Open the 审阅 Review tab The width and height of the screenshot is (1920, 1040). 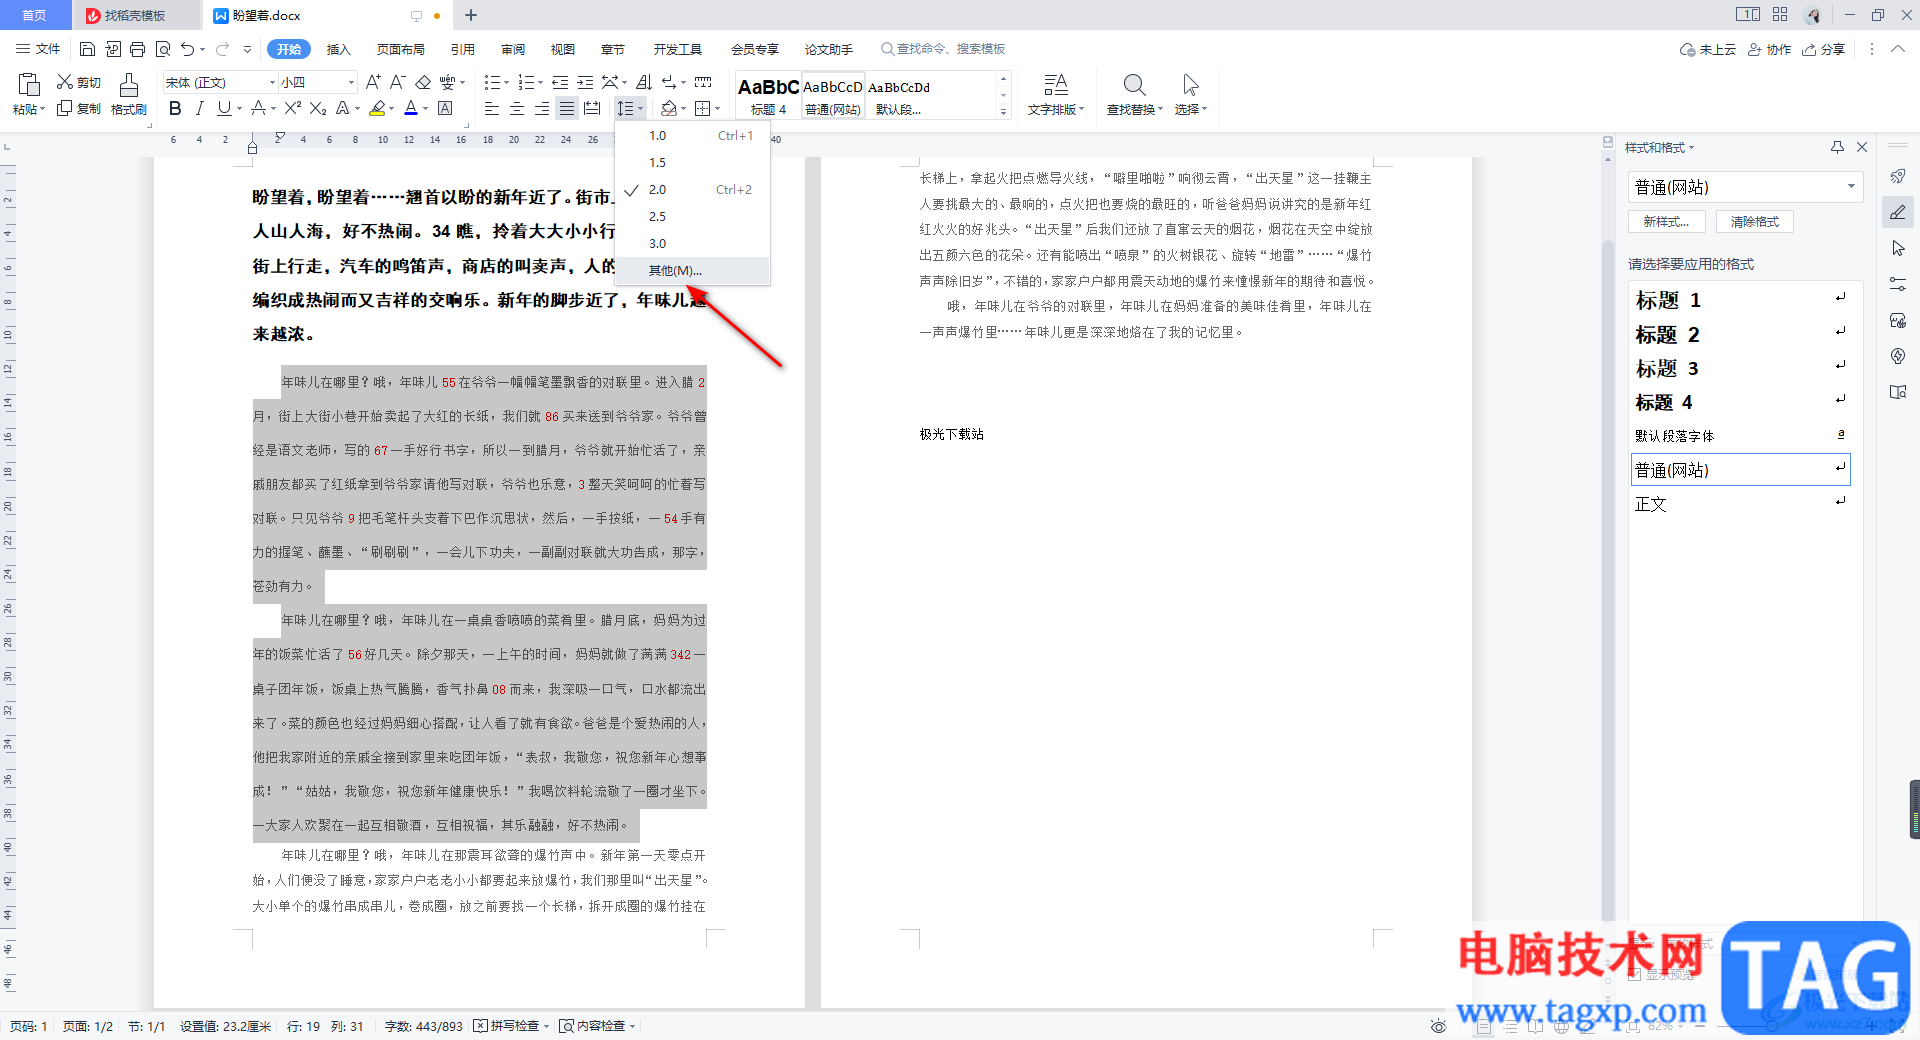pos(513,49)
